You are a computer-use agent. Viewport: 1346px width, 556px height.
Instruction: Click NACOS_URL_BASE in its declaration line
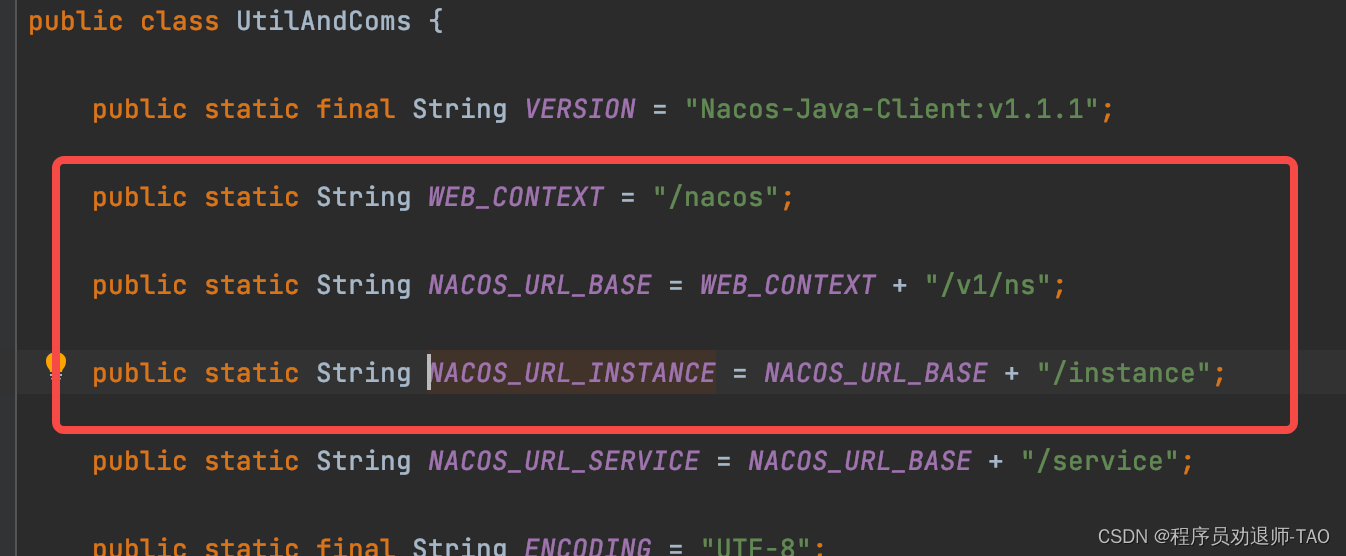click(540, 285)
